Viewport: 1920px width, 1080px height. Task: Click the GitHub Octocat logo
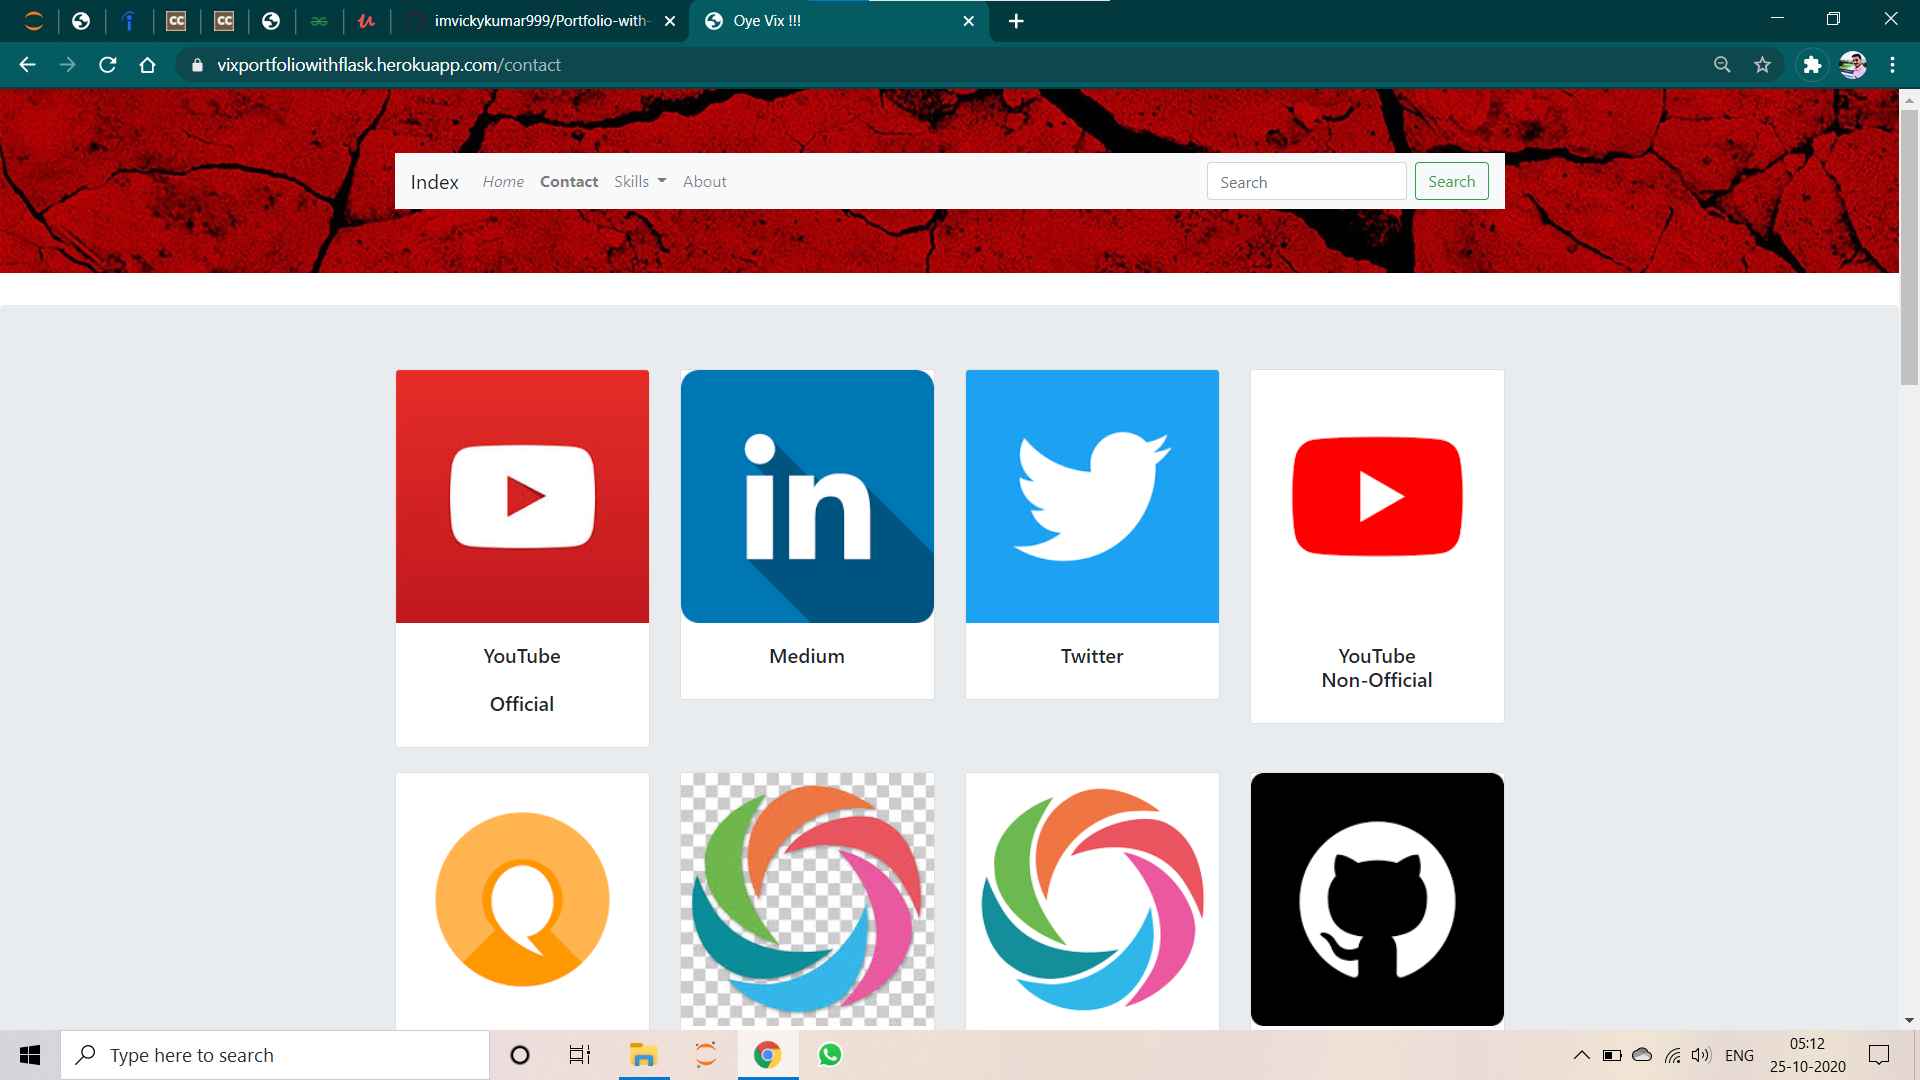pos(1377,899)
